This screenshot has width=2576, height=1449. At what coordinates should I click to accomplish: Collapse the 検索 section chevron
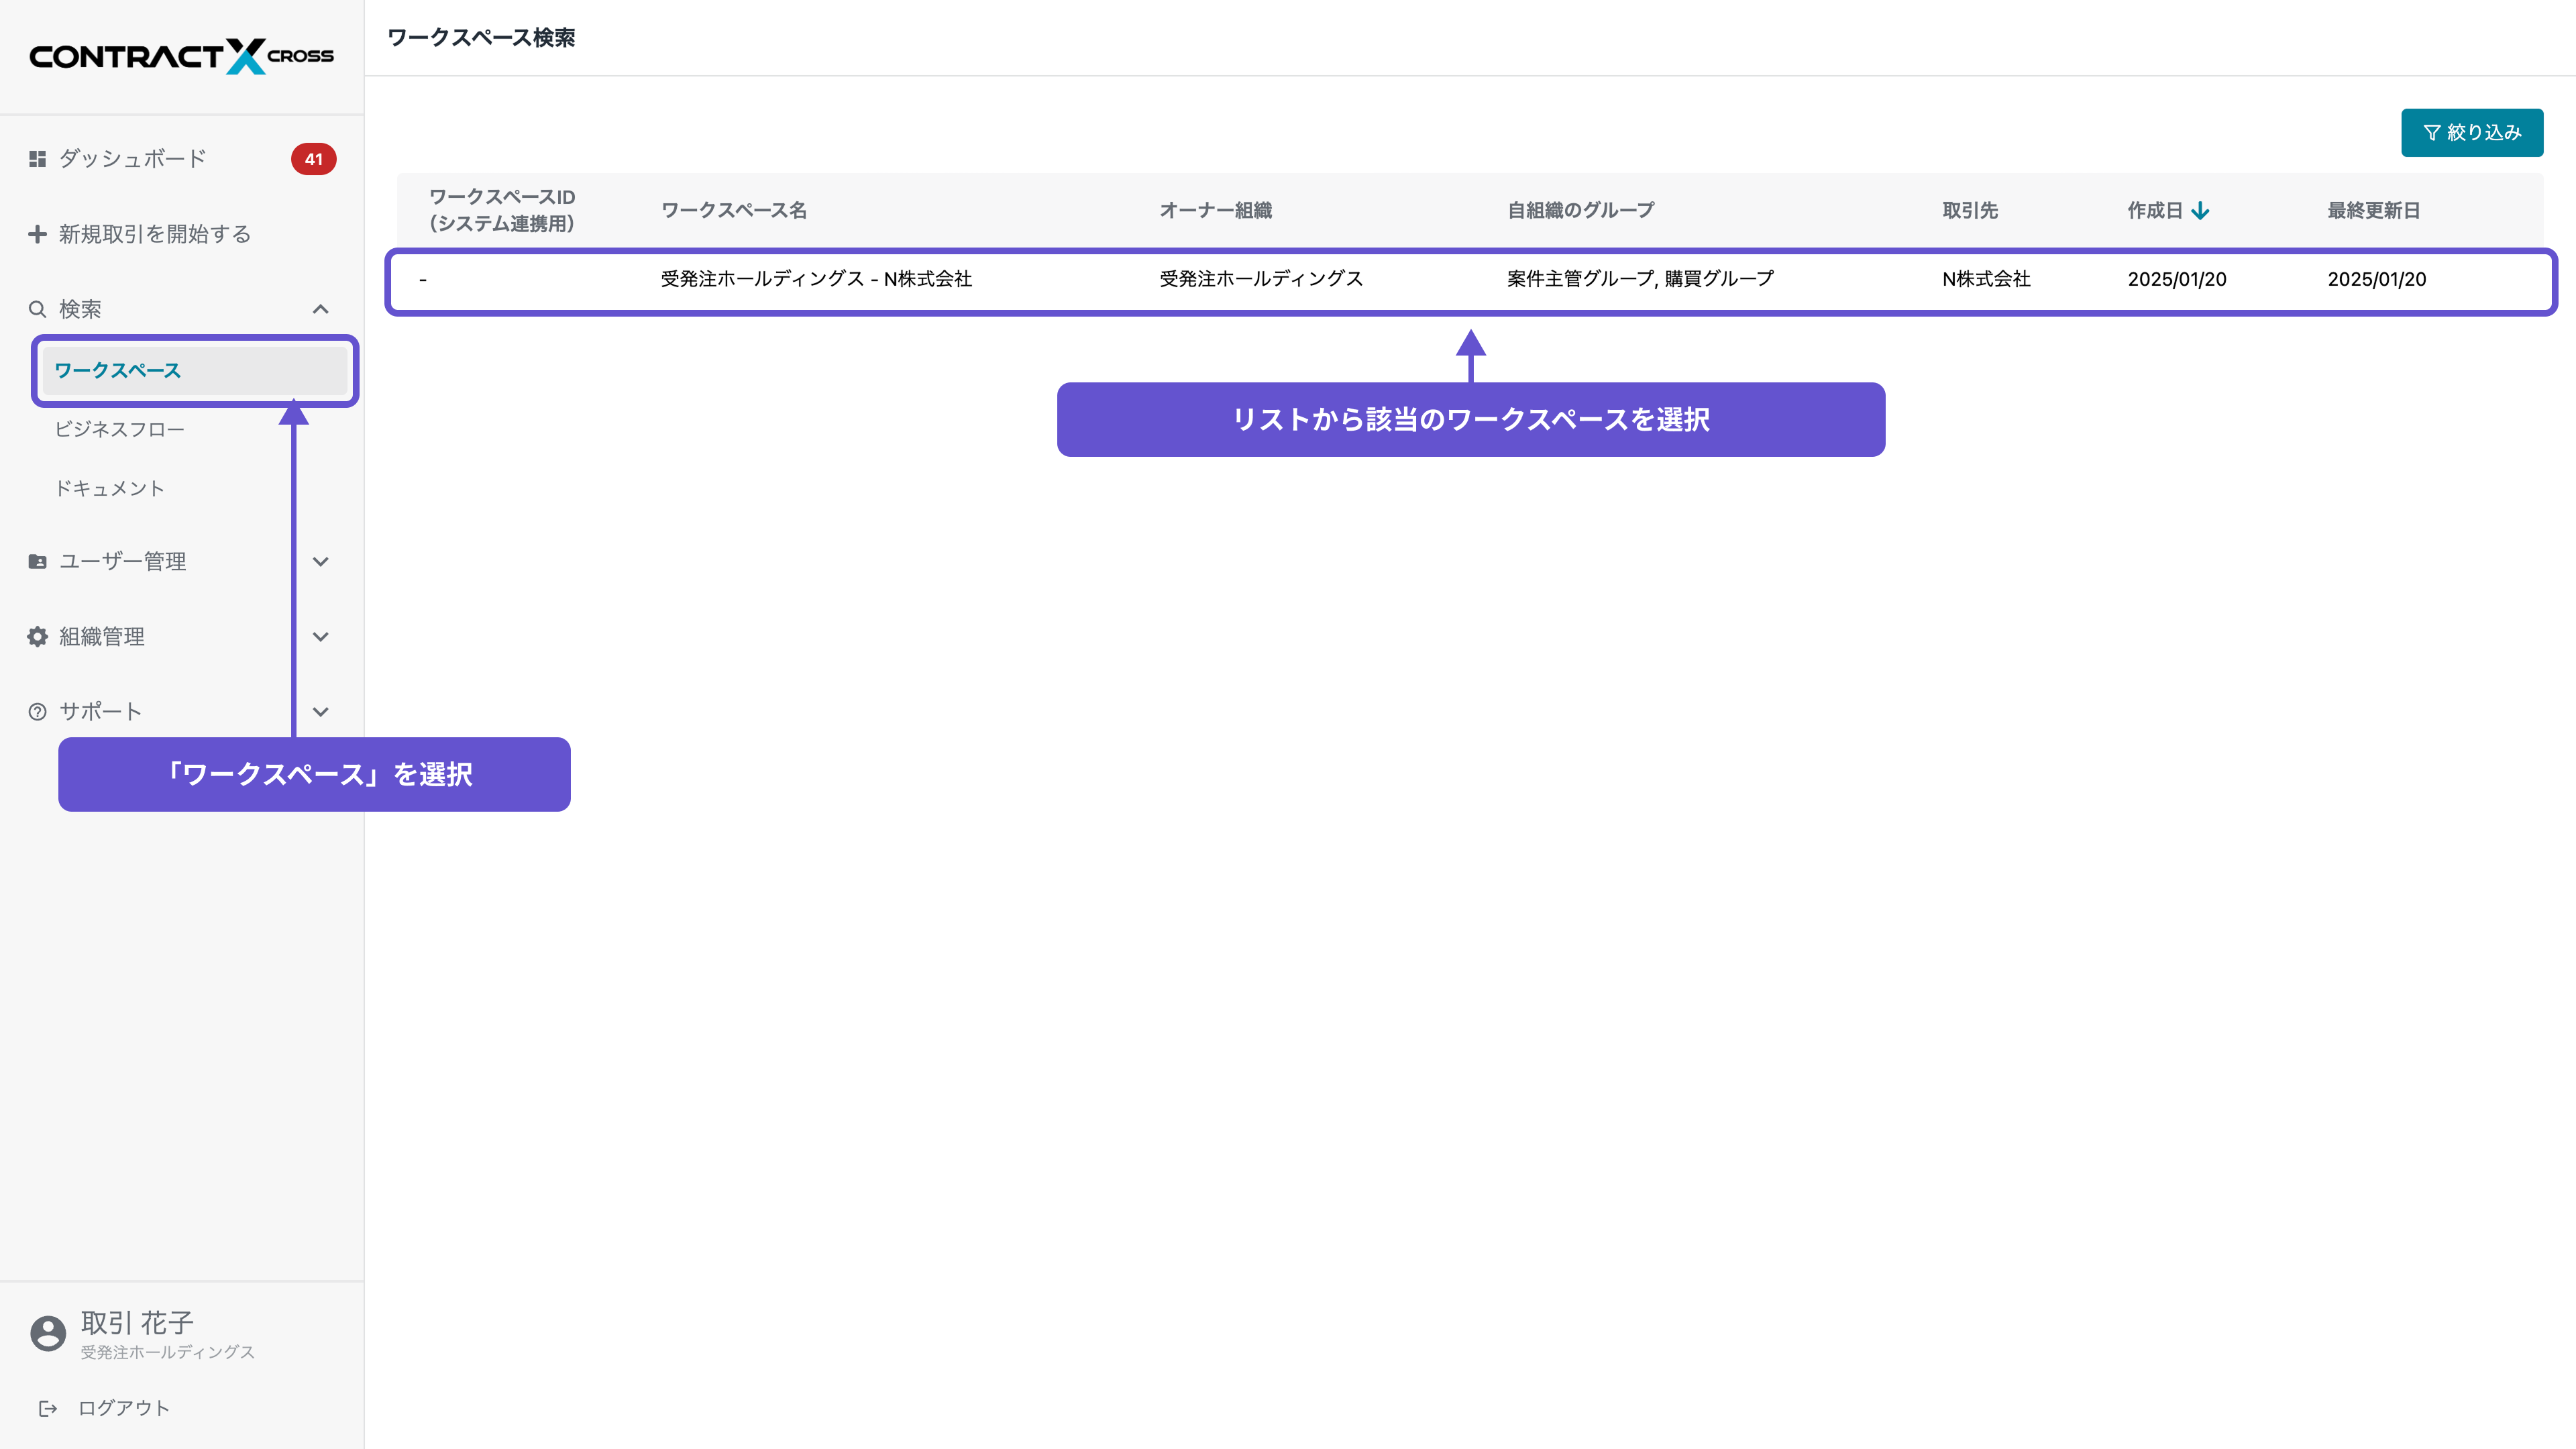(320, 309)
